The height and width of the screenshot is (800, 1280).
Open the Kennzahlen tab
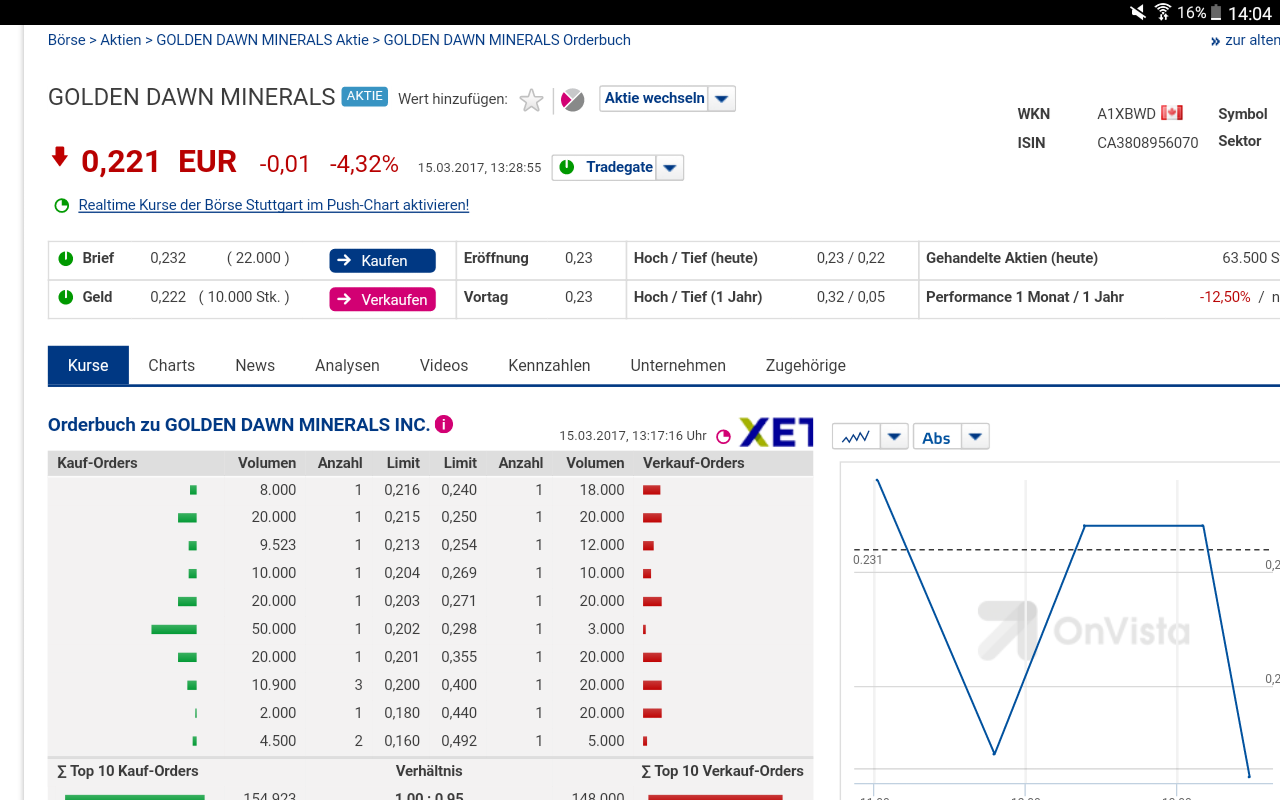tap(549, 366)
